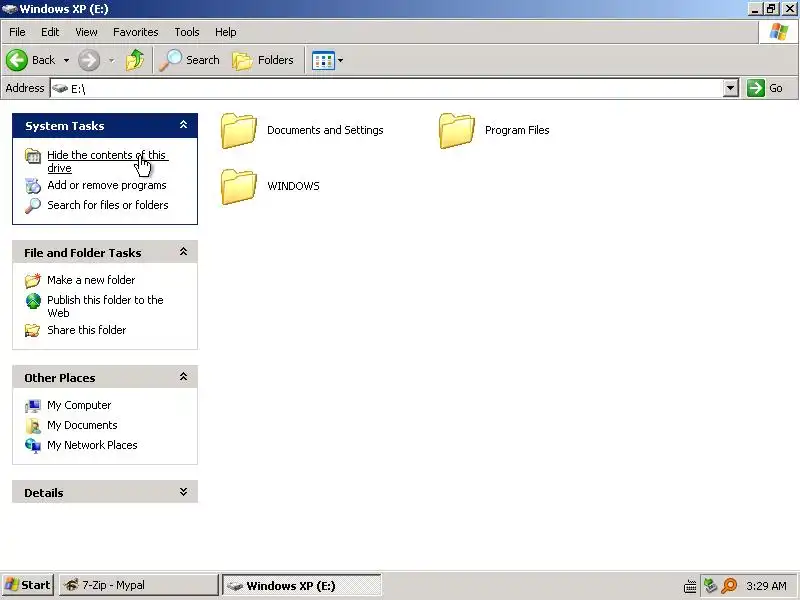Screen dimensions: 800x600
Task: Open My Network Places link
Action: point(92,445)
